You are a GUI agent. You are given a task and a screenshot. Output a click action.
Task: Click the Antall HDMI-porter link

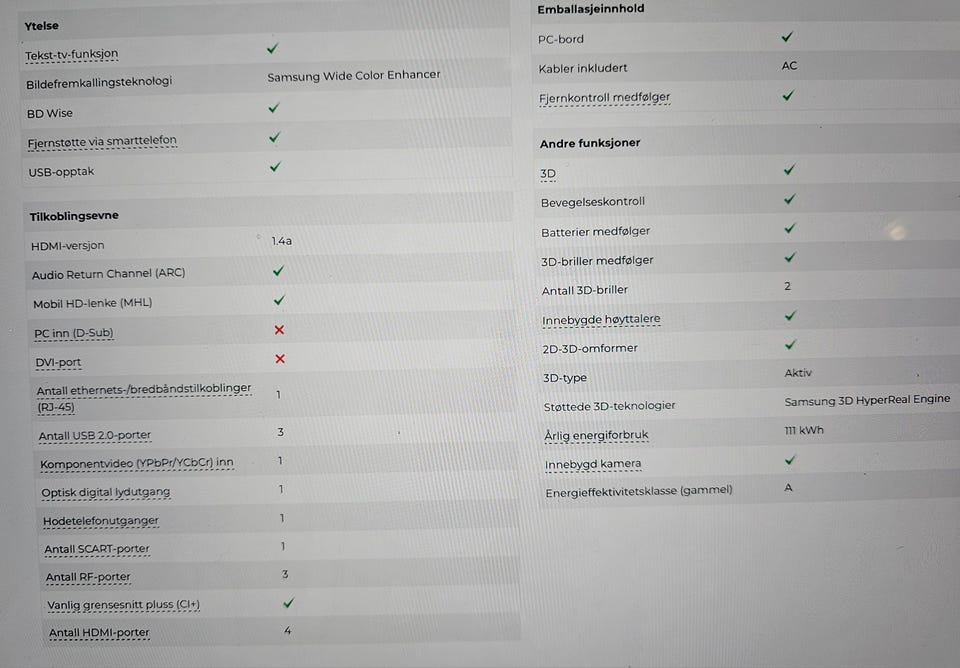pos(99,632)
